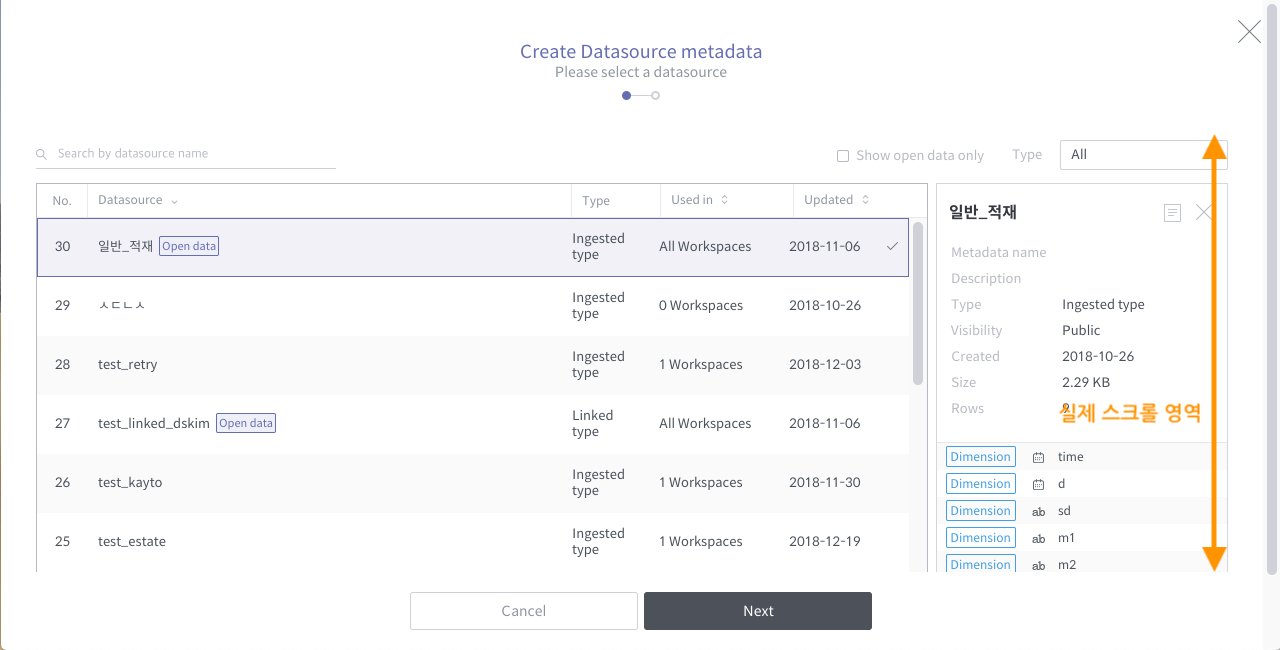The image size is (1280, 650).
Task: Close the 일반_적재 detail panel
Action: point(1204,212)
